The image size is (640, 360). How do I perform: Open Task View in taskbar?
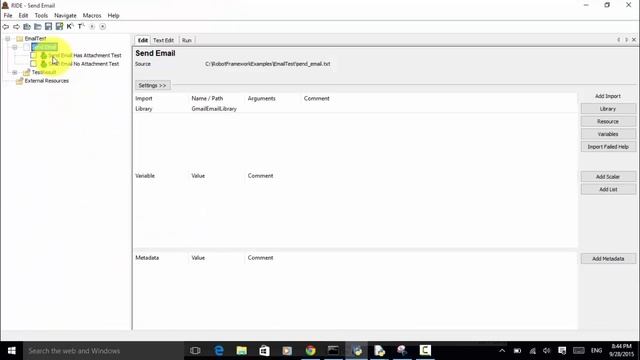[x=195, y=351]
